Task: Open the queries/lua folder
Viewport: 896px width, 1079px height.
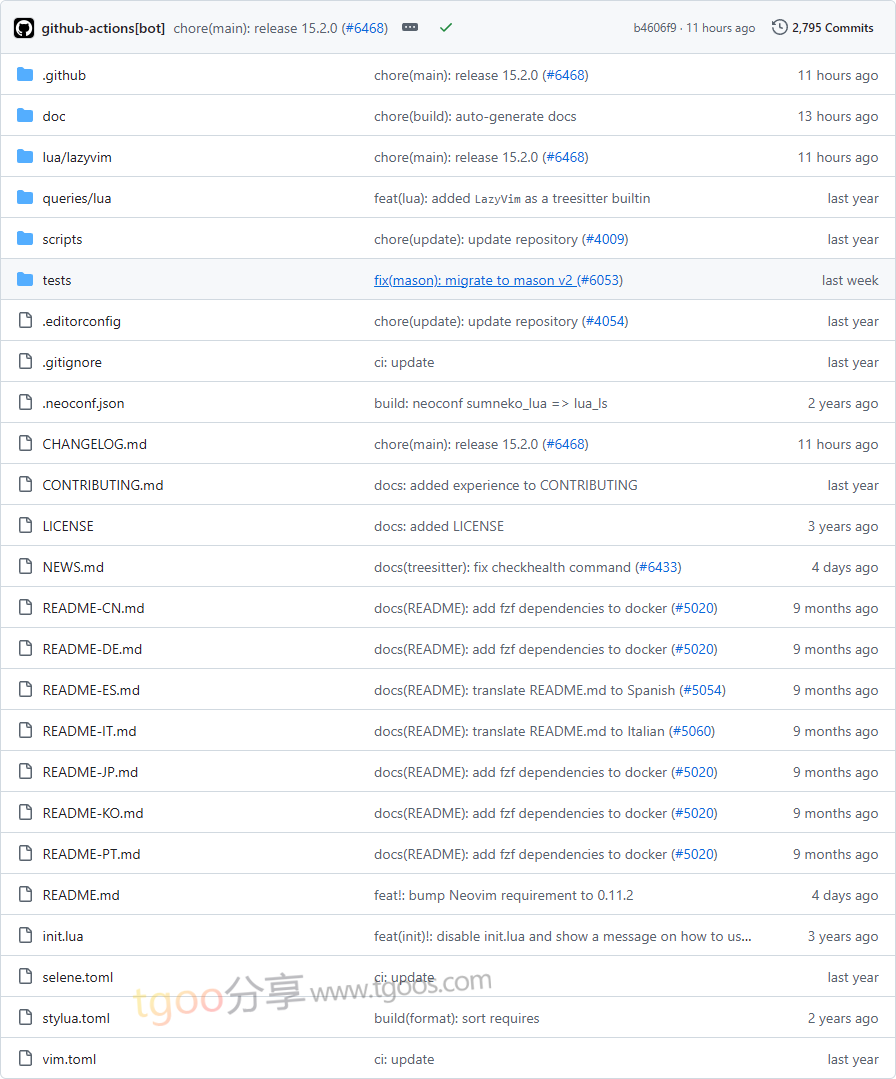Action: click(77, 198)
